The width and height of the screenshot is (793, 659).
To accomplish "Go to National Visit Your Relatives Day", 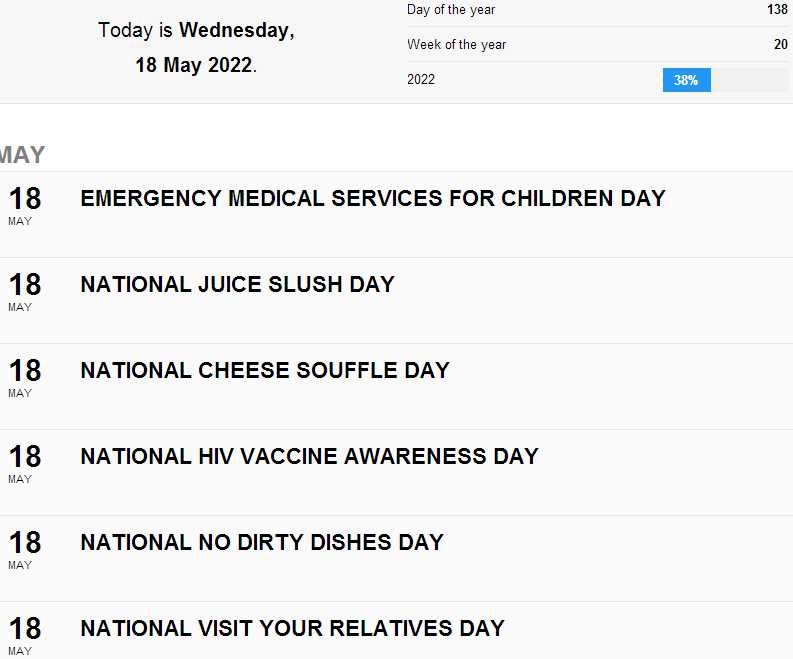I will click(x=292, y=628).
